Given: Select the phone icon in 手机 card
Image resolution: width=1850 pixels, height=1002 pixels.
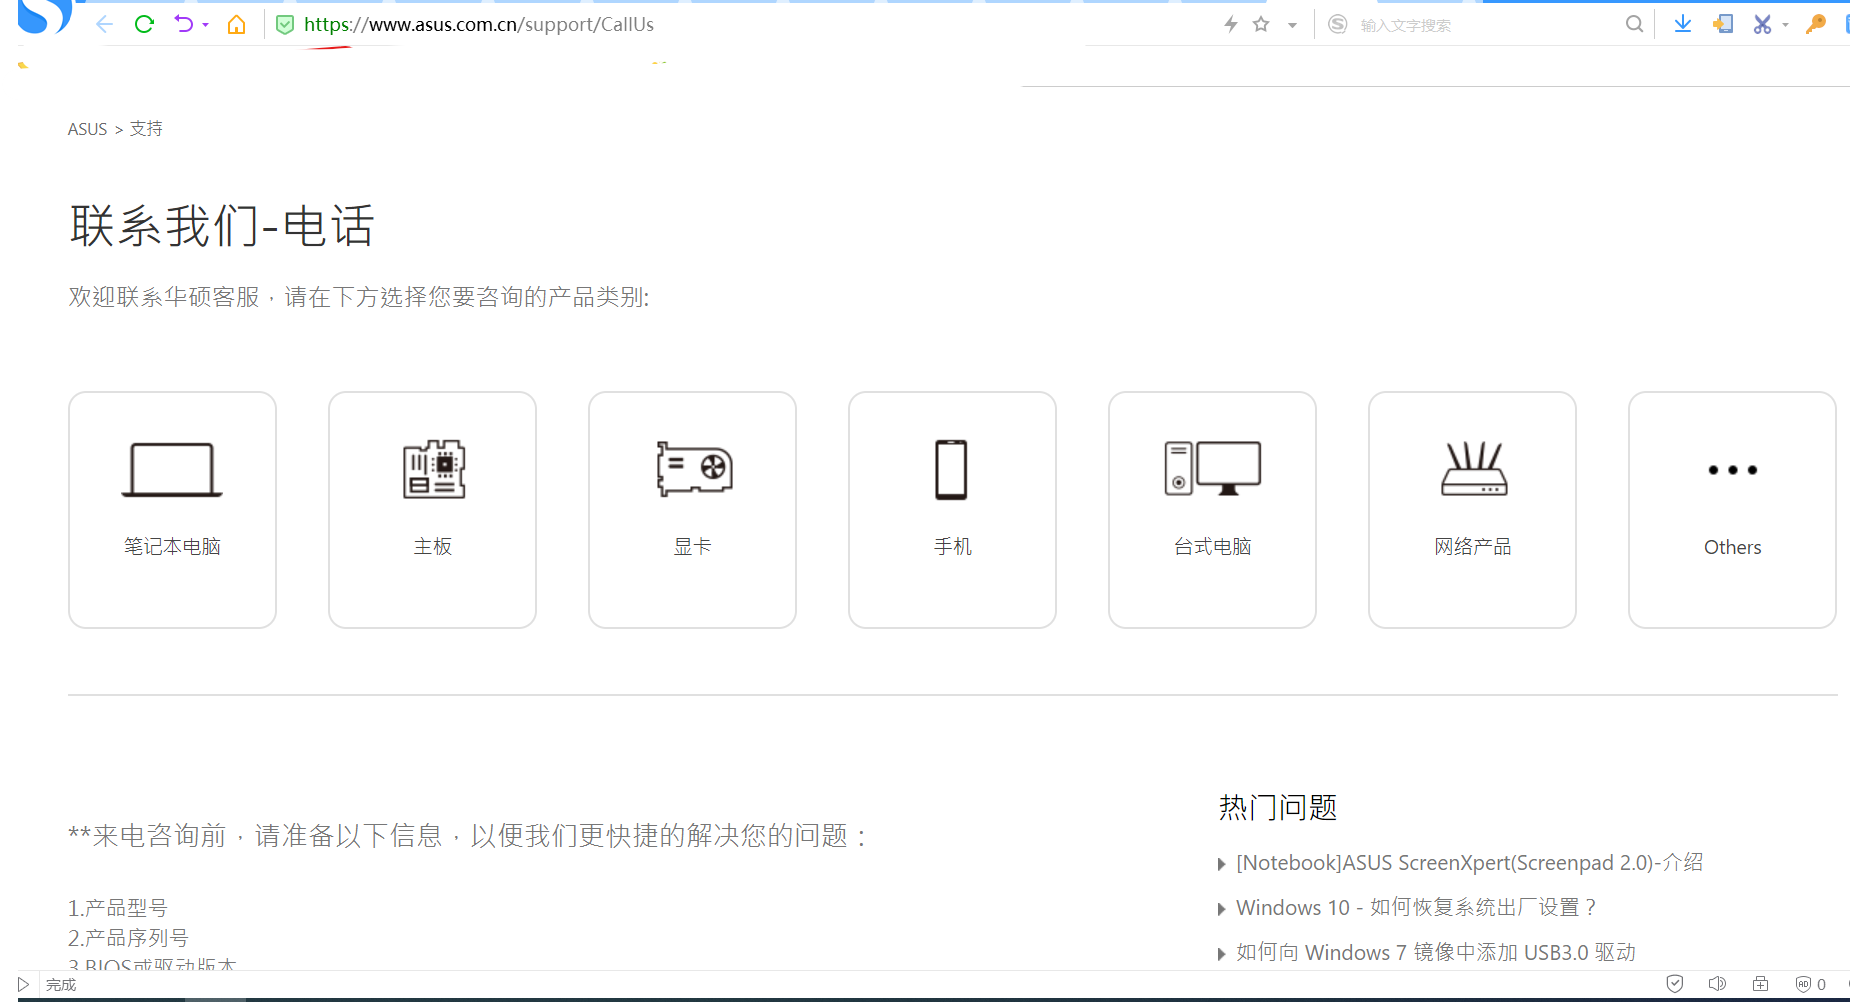Looking at the screenshot, I should click(x=951, y=469).
